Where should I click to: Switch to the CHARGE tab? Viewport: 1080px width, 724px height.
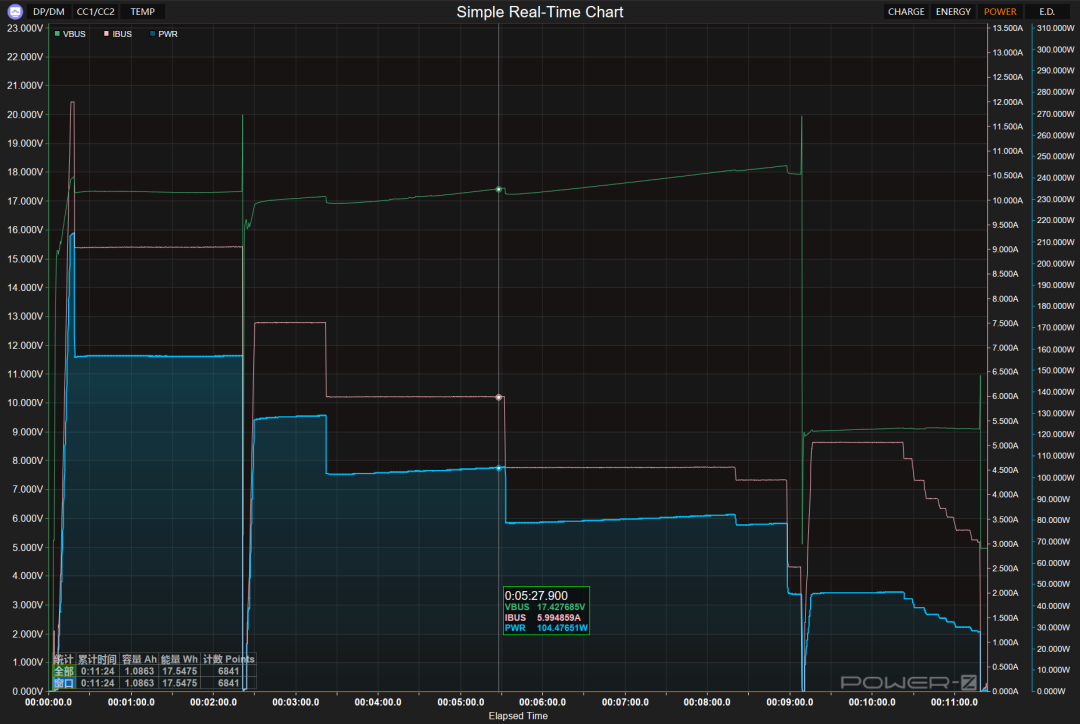pyautogui.click(x=906, y=12)
